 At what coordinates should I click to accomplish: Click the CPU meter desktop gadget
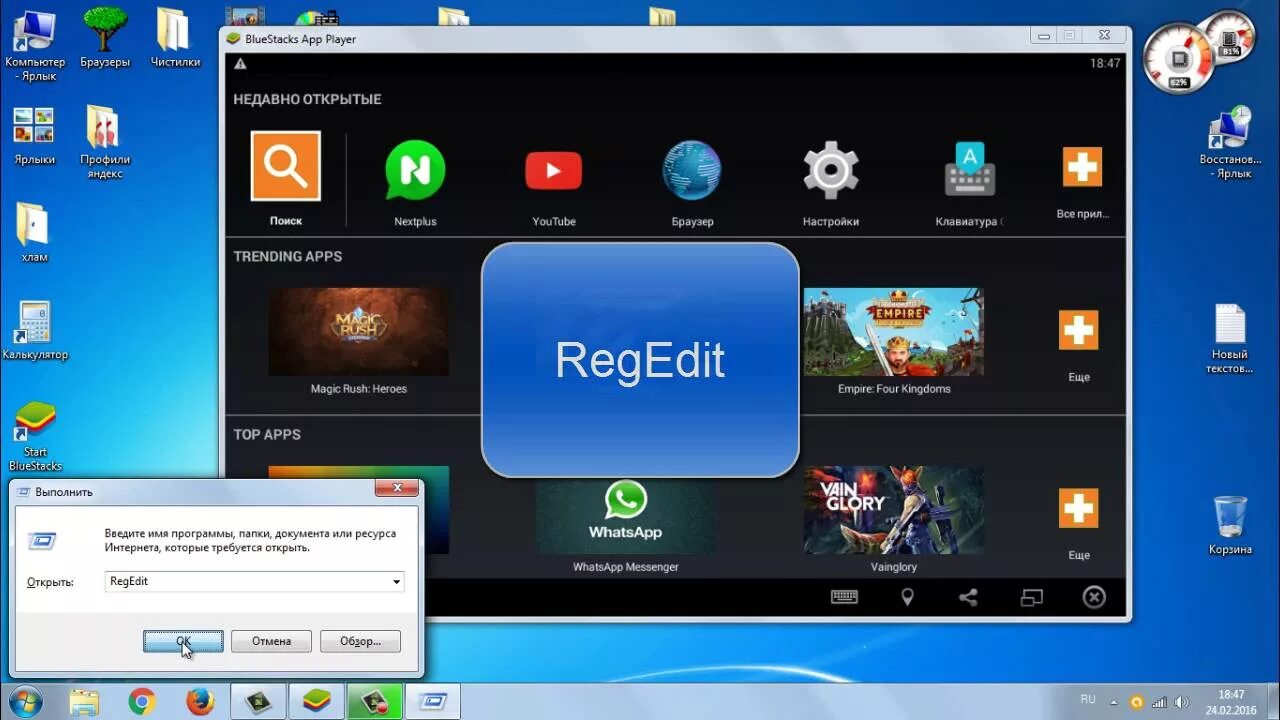tap(1178, 57)
